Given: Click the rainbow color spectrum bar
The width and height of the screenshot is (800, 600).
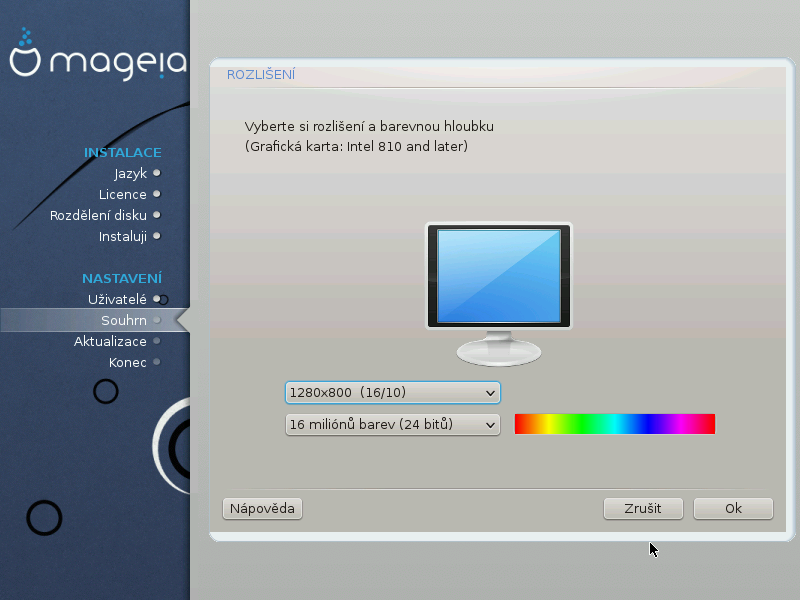Looking at the screenshot, I should point(615,424).
